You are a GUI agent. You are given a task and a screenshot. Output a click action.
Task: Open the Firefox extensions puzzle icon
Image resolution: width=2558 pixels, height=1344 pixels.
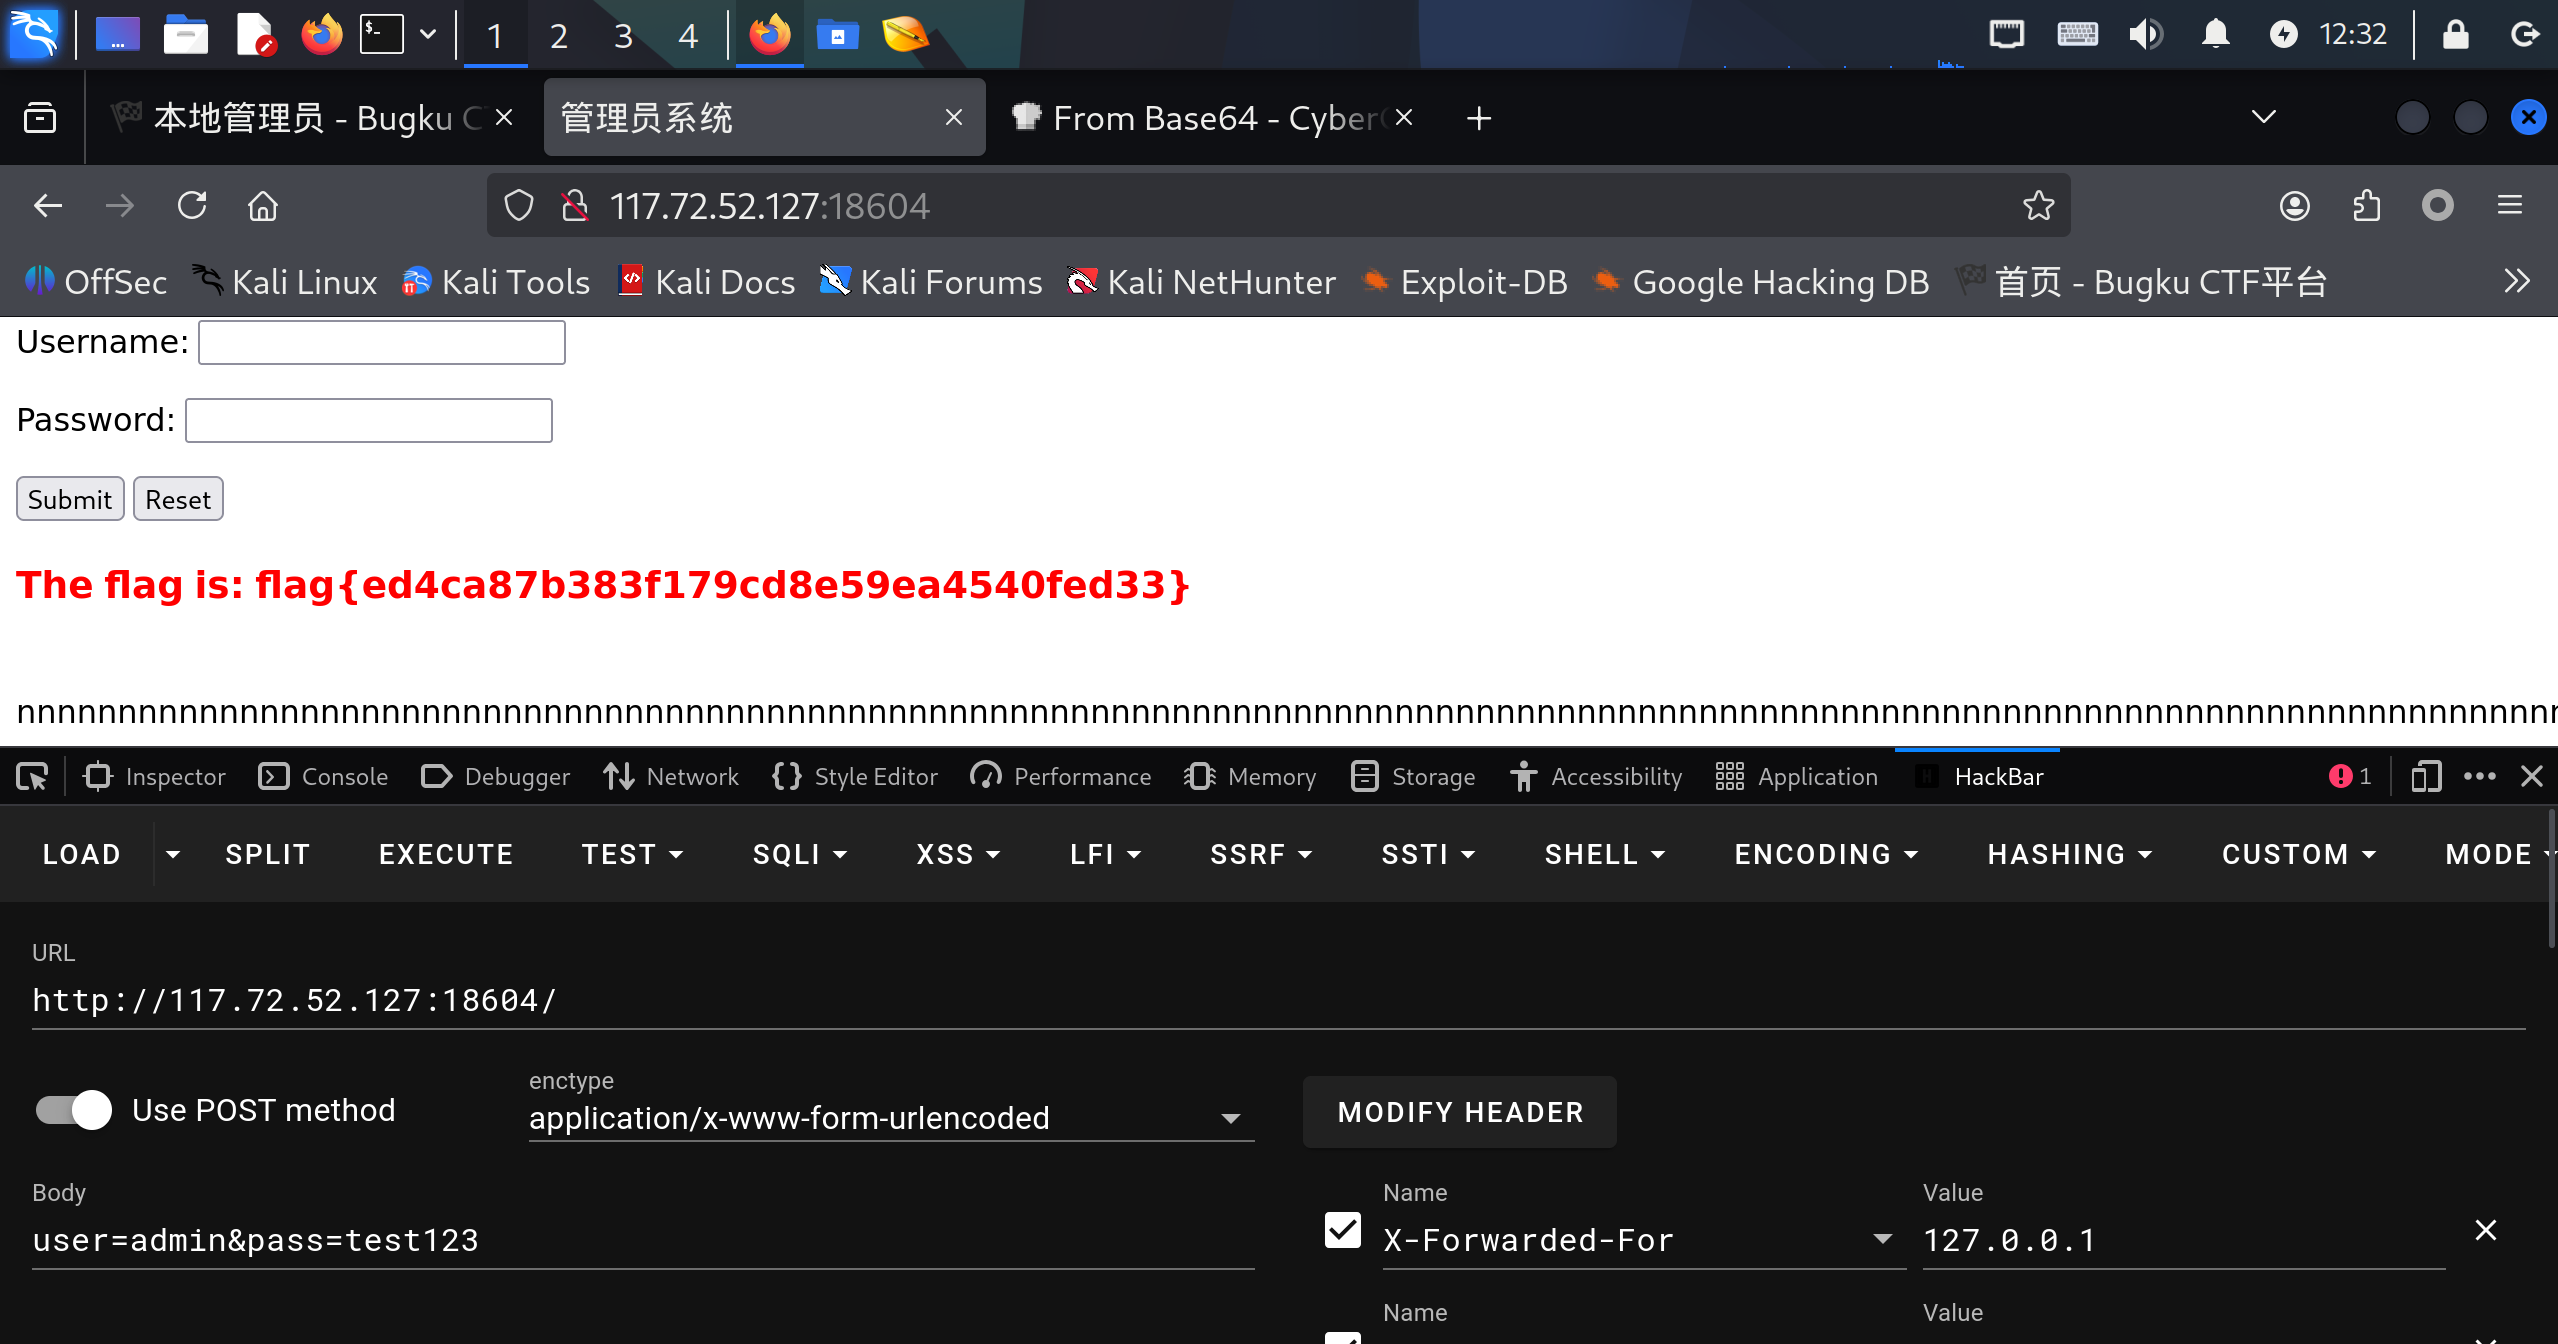point(2366,206)
